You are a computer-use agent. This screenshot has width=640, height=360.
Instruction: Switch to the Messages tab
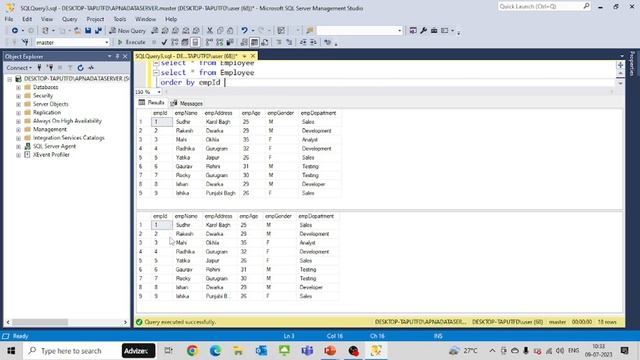[187, 103]
